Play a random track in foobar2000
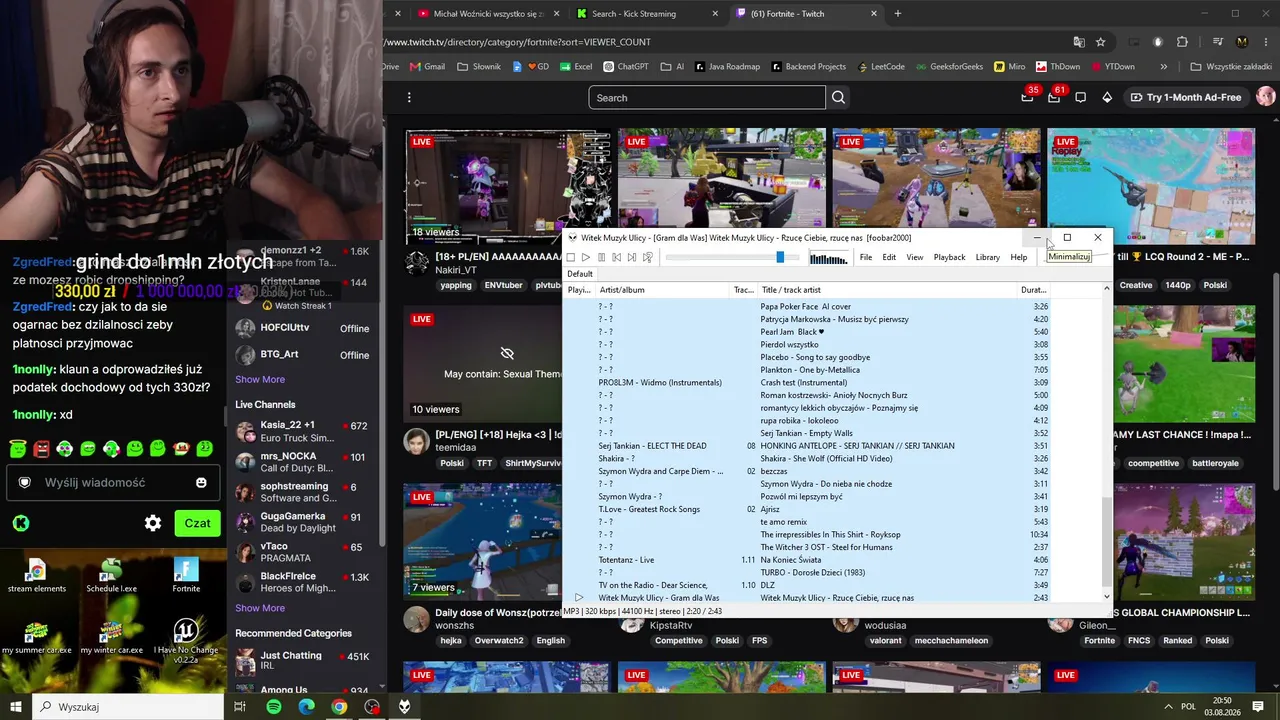 (x=648, y=258)
